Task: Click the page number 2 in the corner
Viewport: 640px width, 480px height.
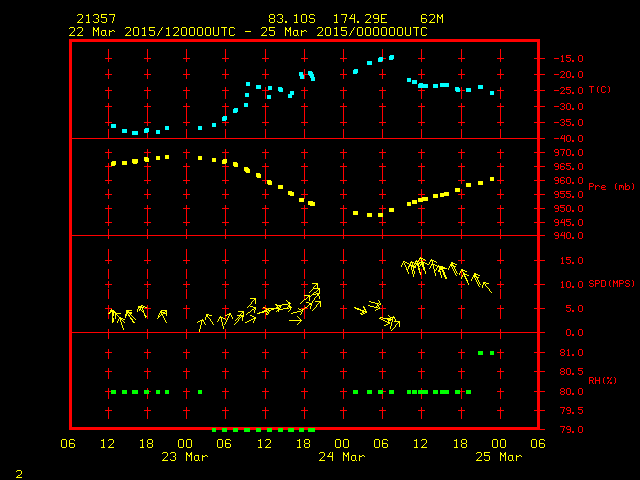Action: tap(19, 474)
